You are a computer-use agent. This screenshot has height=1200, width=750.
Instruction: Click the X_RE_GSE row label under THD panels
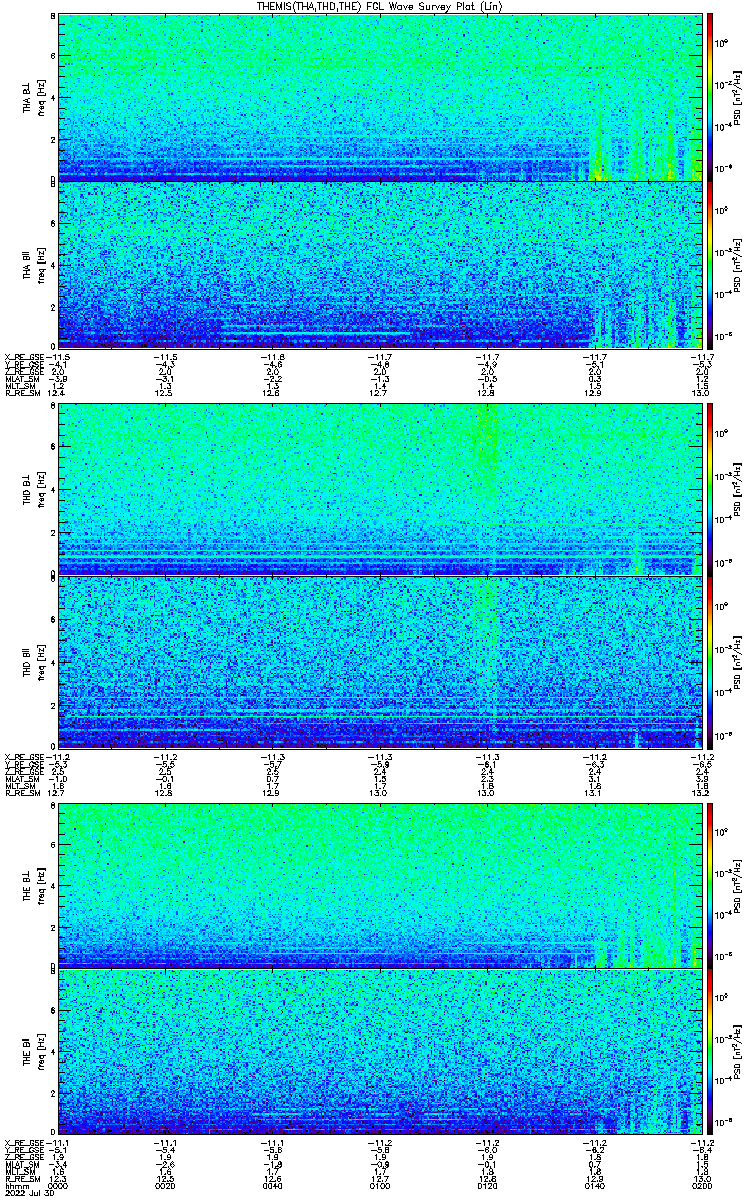coord(25,756)
